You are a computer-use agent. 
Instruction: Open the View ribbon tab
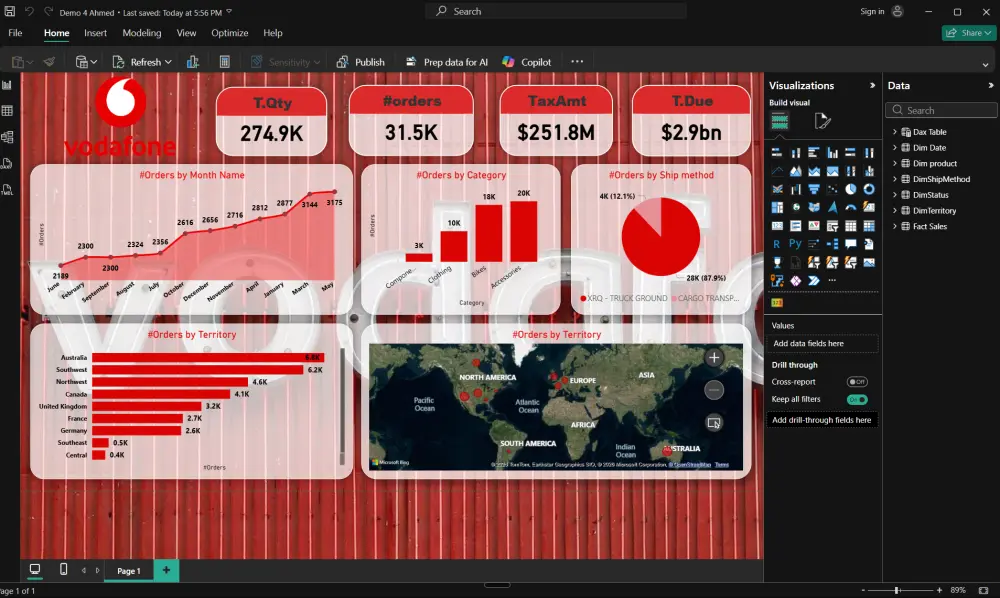186,33
